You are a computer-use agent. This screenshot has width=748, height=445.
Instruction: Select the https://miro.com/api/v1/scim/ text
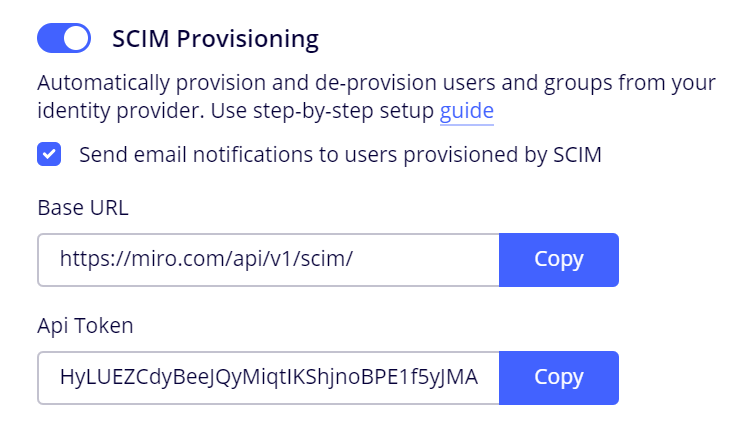[x=206, y=260]
